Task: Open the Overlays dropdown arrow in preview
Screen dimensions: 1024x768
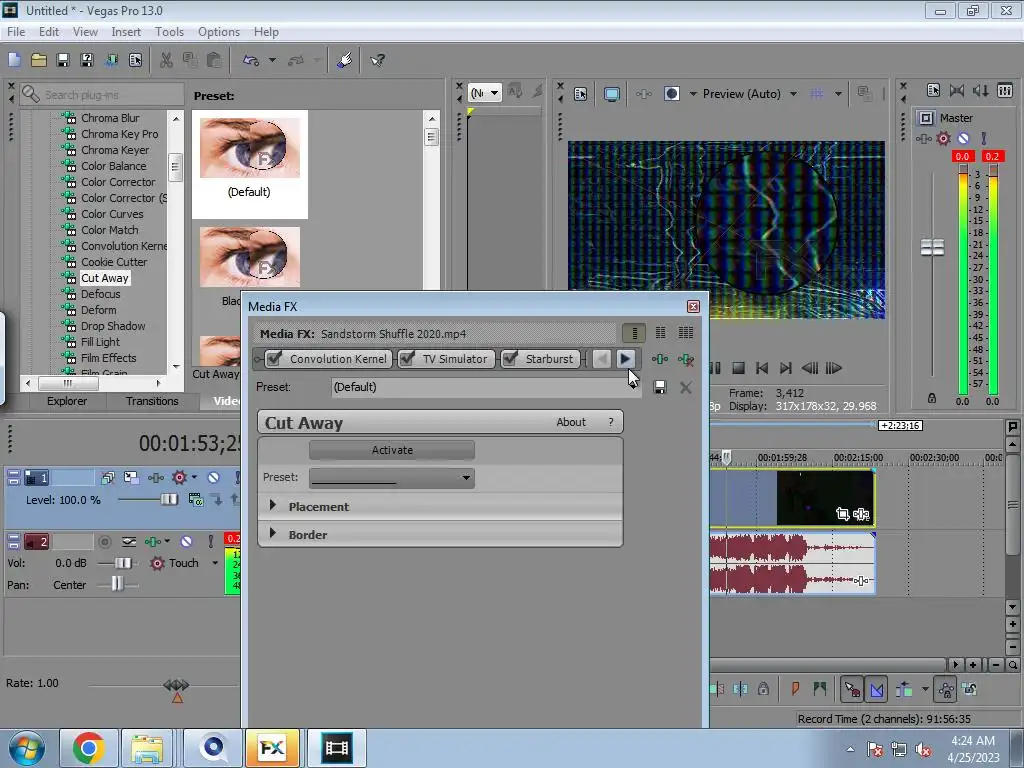Action: point(838,94)
